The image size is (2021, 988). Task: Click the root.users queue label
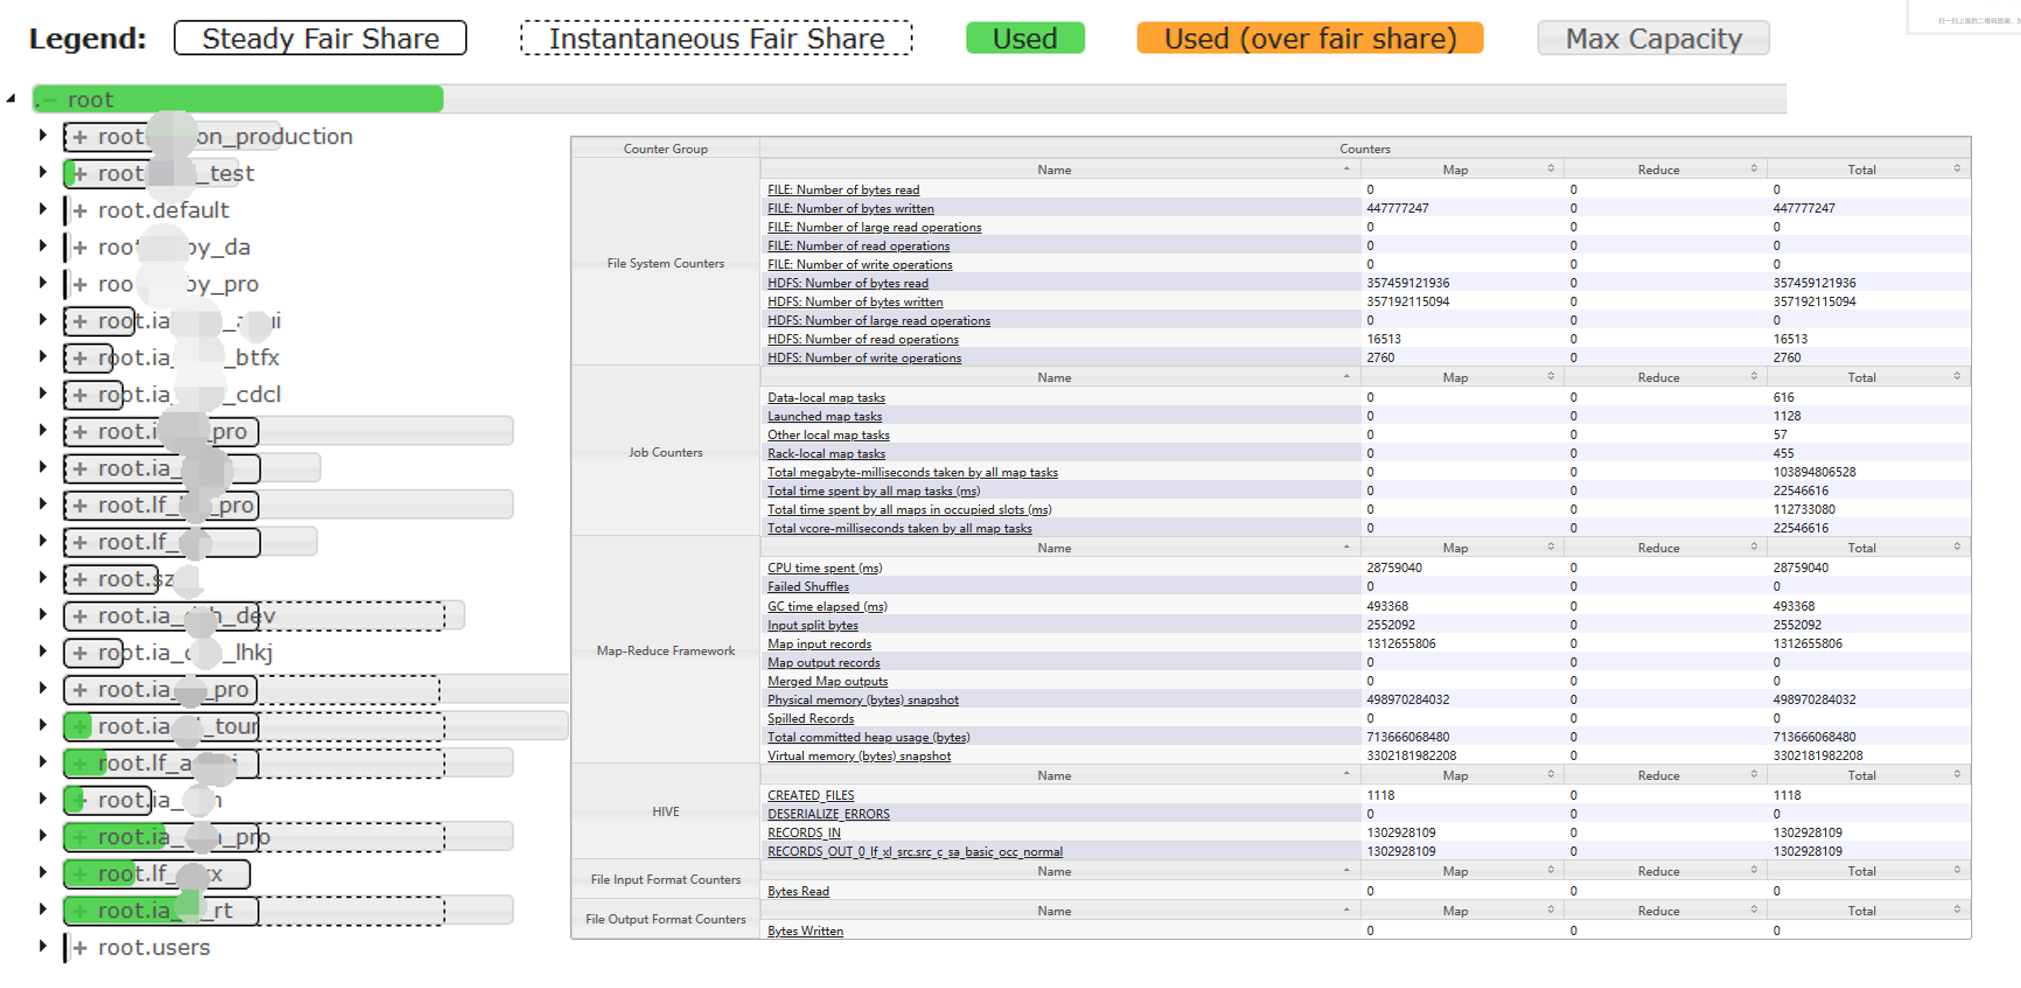[x=154, y=947]
